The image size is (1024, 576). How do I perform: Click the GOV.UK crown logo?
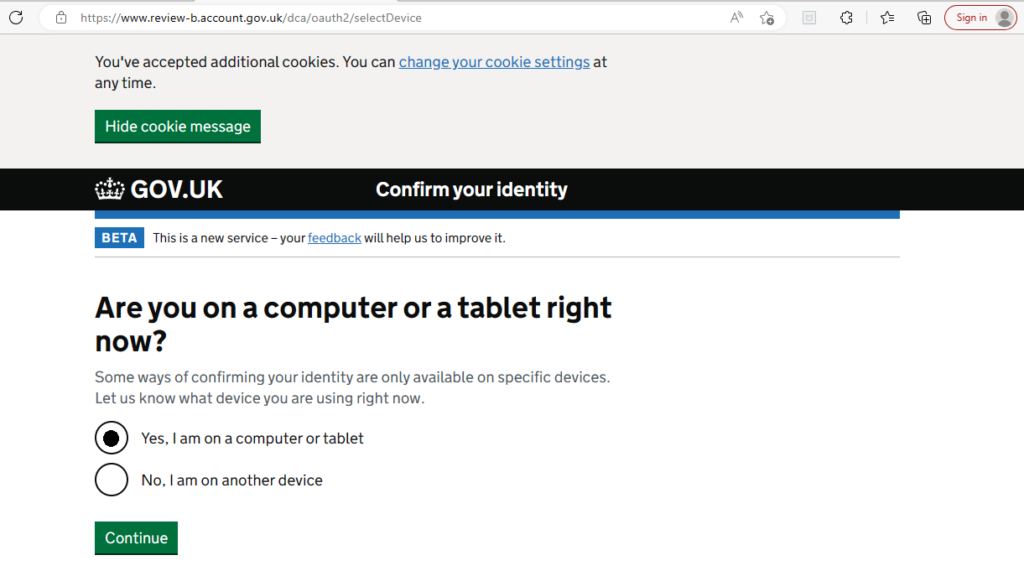coord(159,189)
